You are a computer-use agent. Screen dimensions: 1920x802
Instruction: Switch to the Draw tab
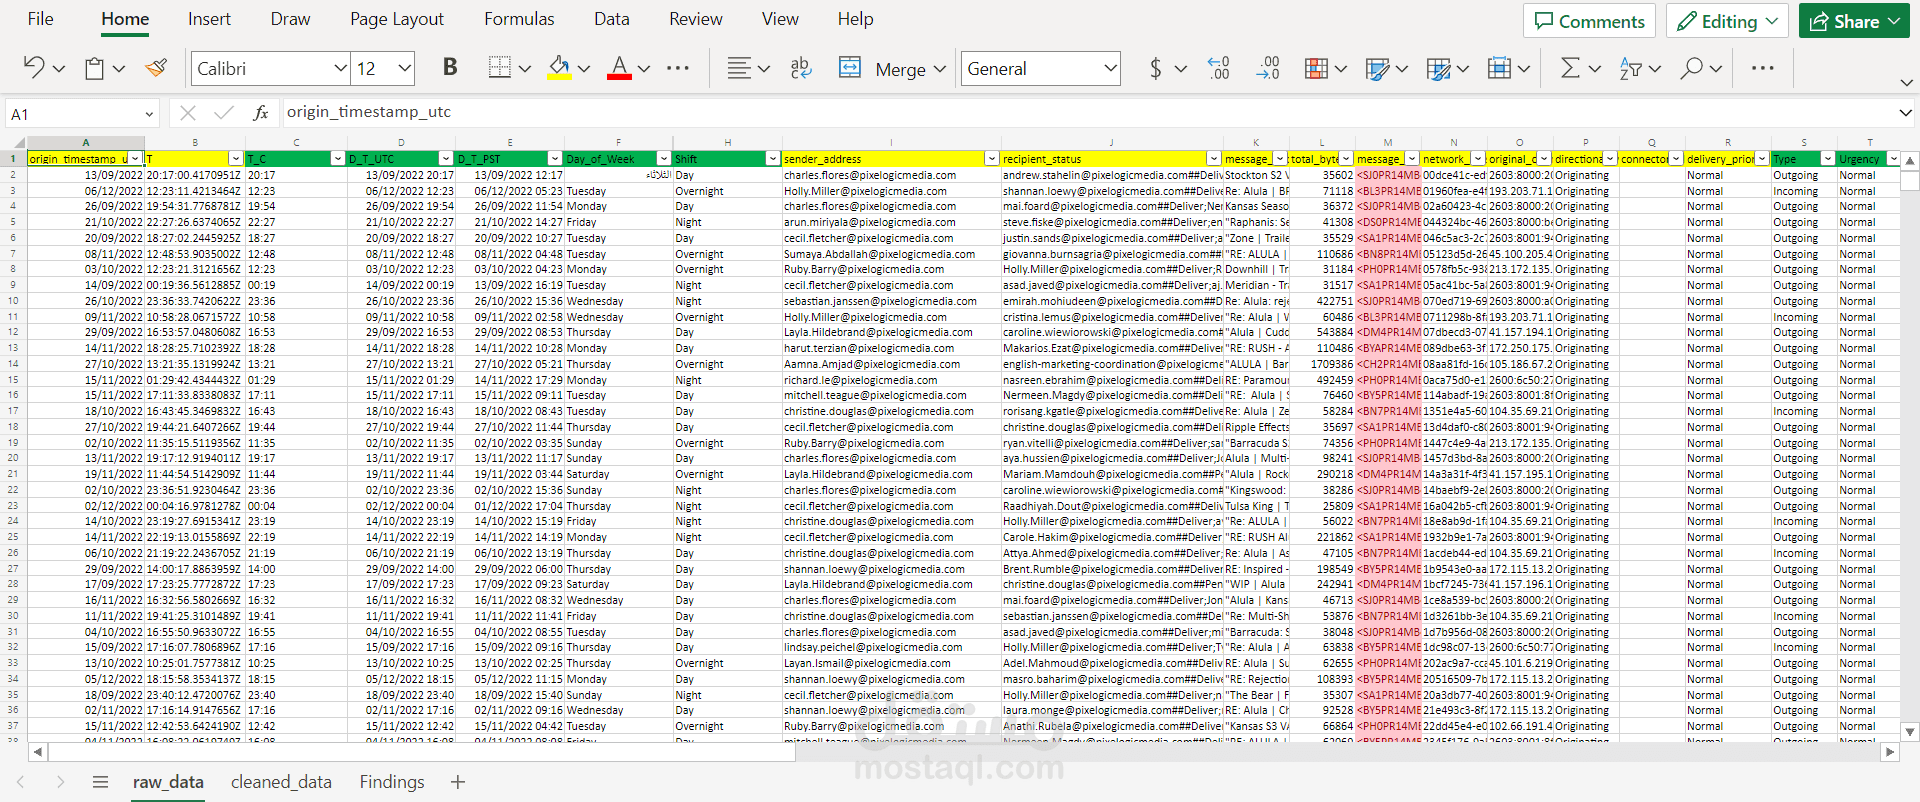[x=291, y=19]
